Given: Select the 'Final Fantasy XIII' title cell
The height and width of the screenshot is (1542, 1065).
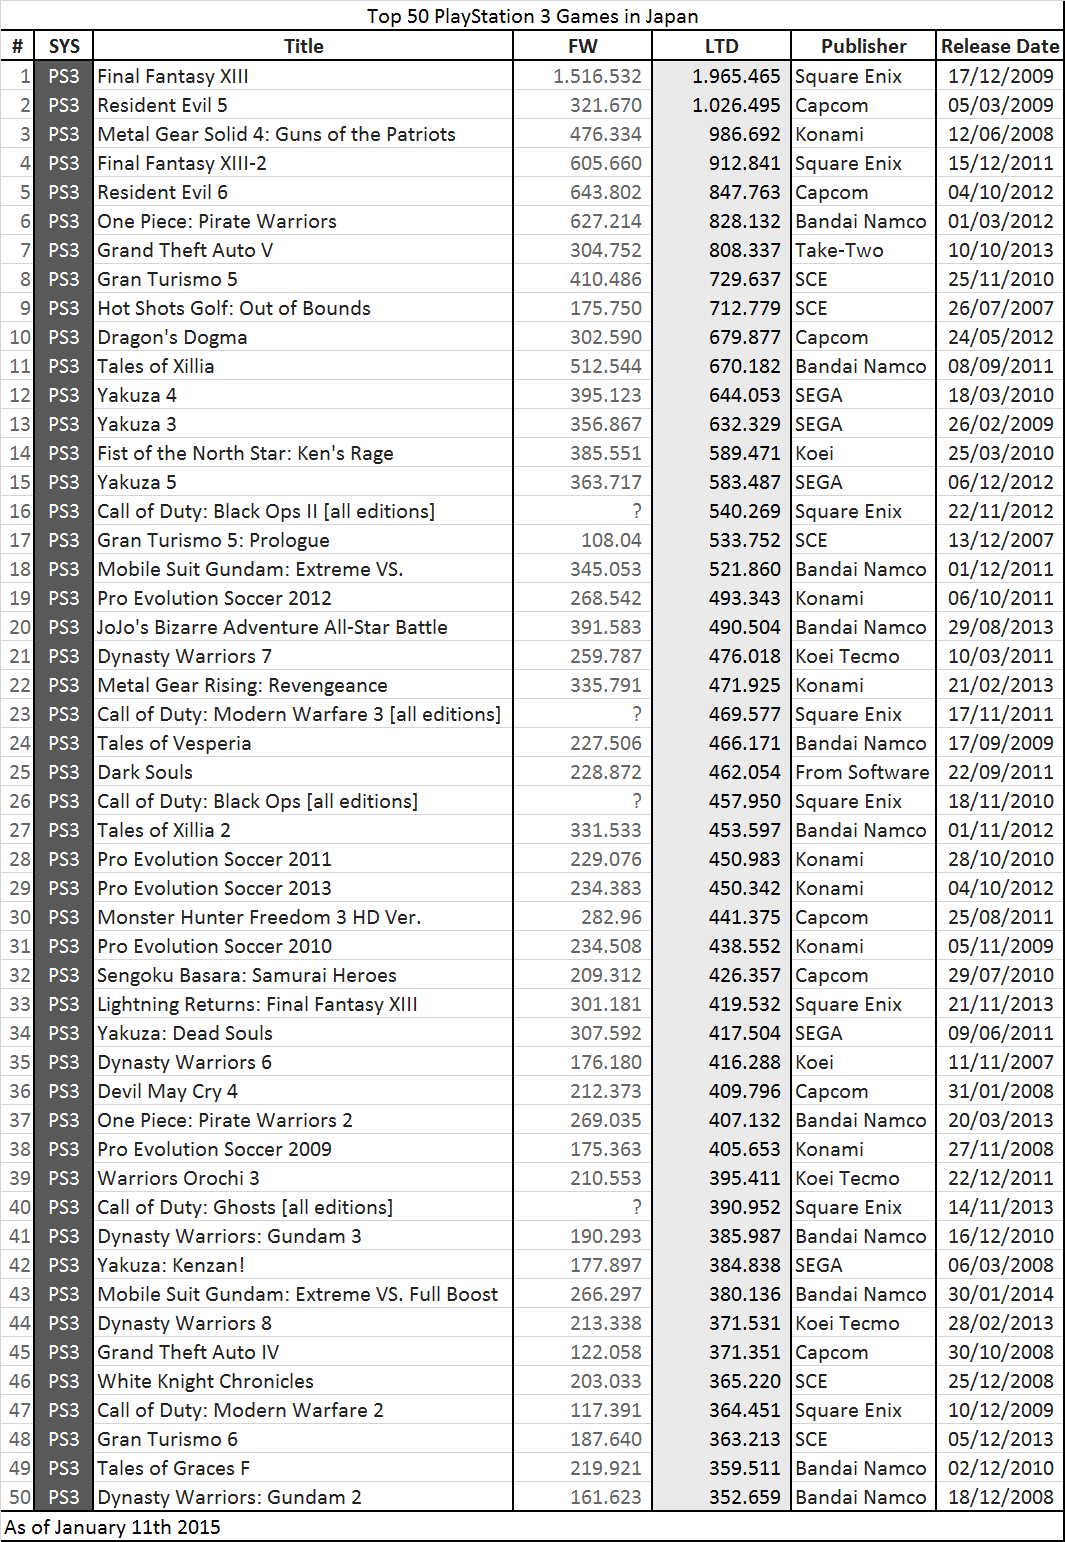Looking at the screenshot, I should pyautogui.click(x=303, y=76).
